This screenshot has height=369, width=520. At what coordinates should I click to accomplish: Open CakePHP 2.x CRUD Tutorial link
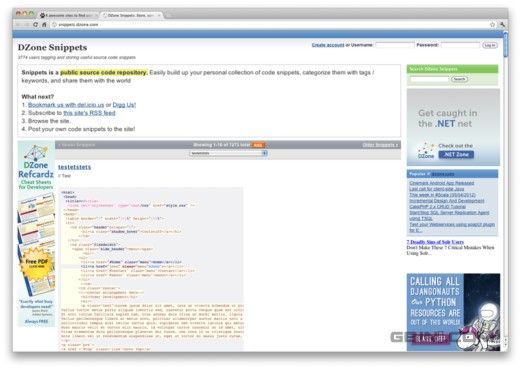pos(438,207)
